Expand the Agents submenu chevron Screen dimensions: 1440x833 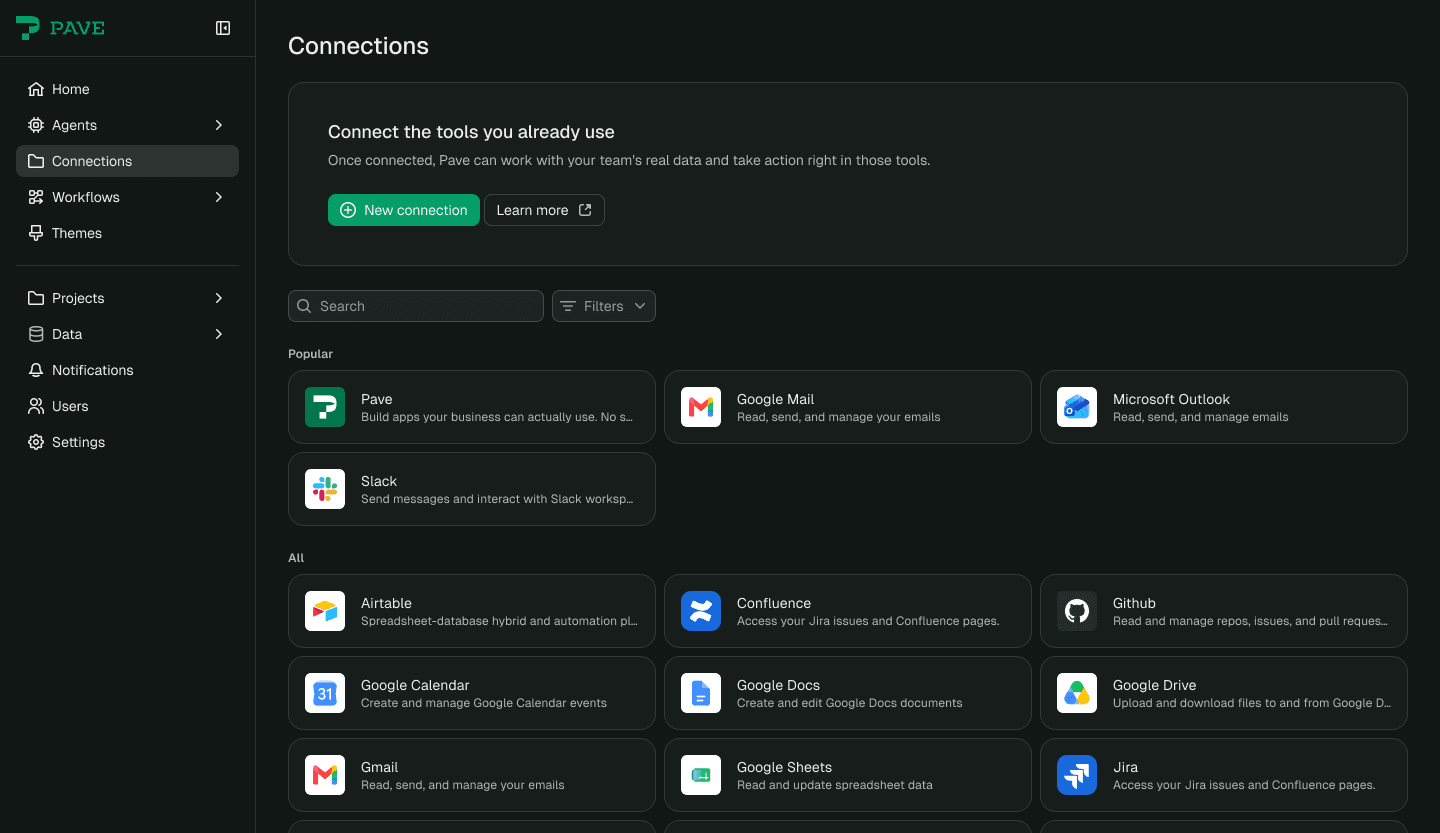219,125
